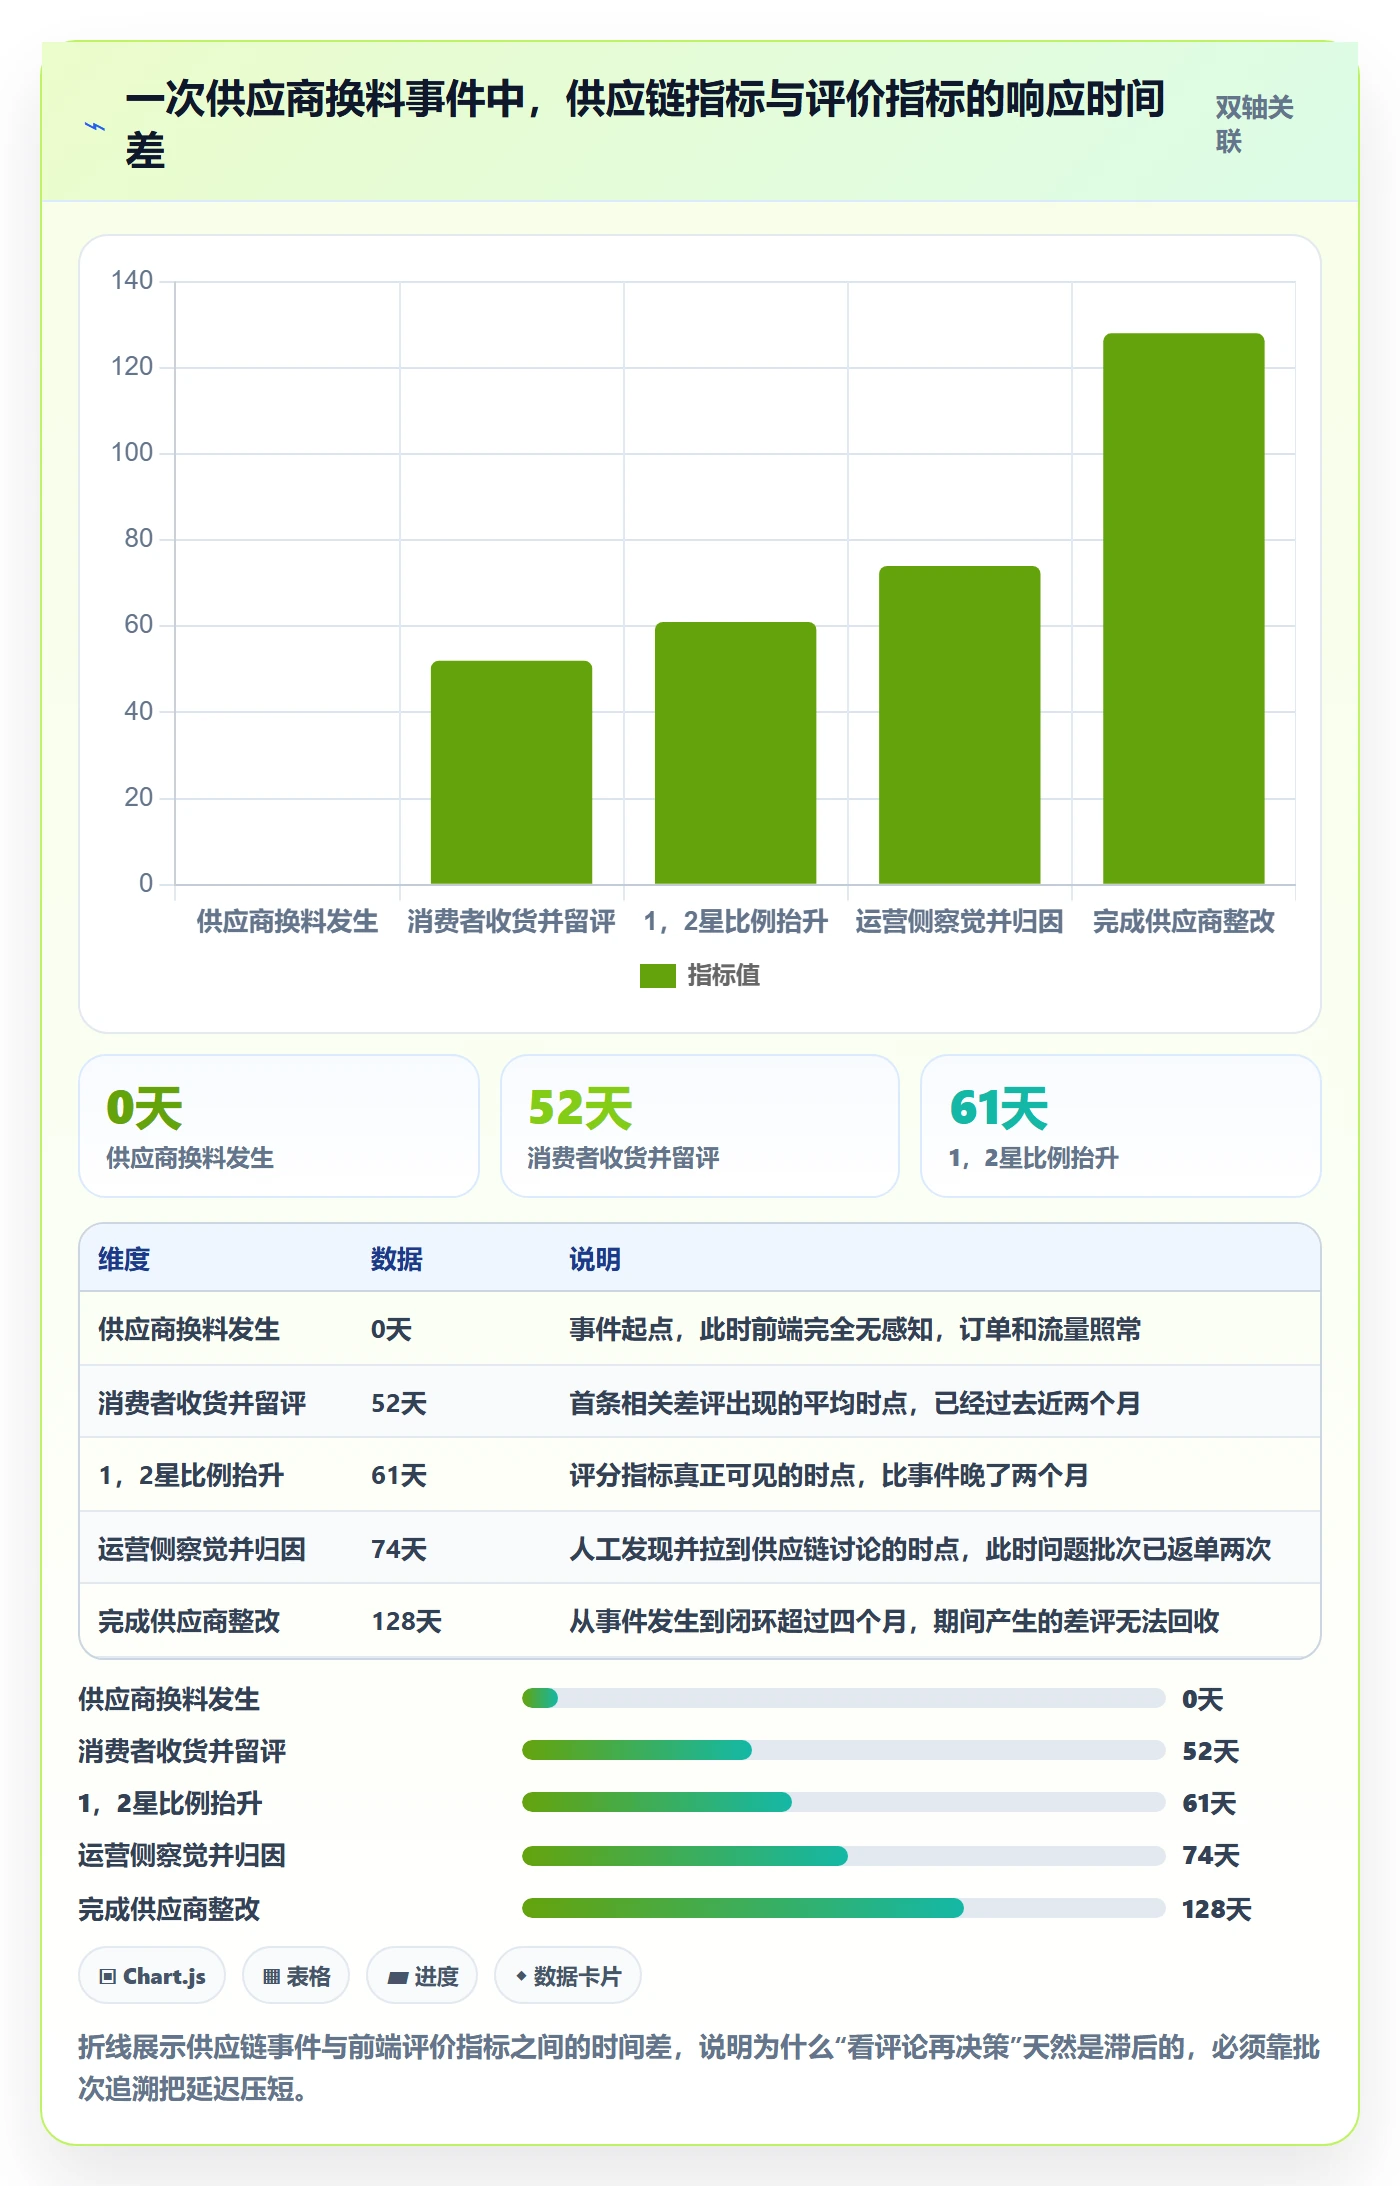Click the 维度 column header
Screen dimensions: 1400x2186
(x=124, y=1259)
